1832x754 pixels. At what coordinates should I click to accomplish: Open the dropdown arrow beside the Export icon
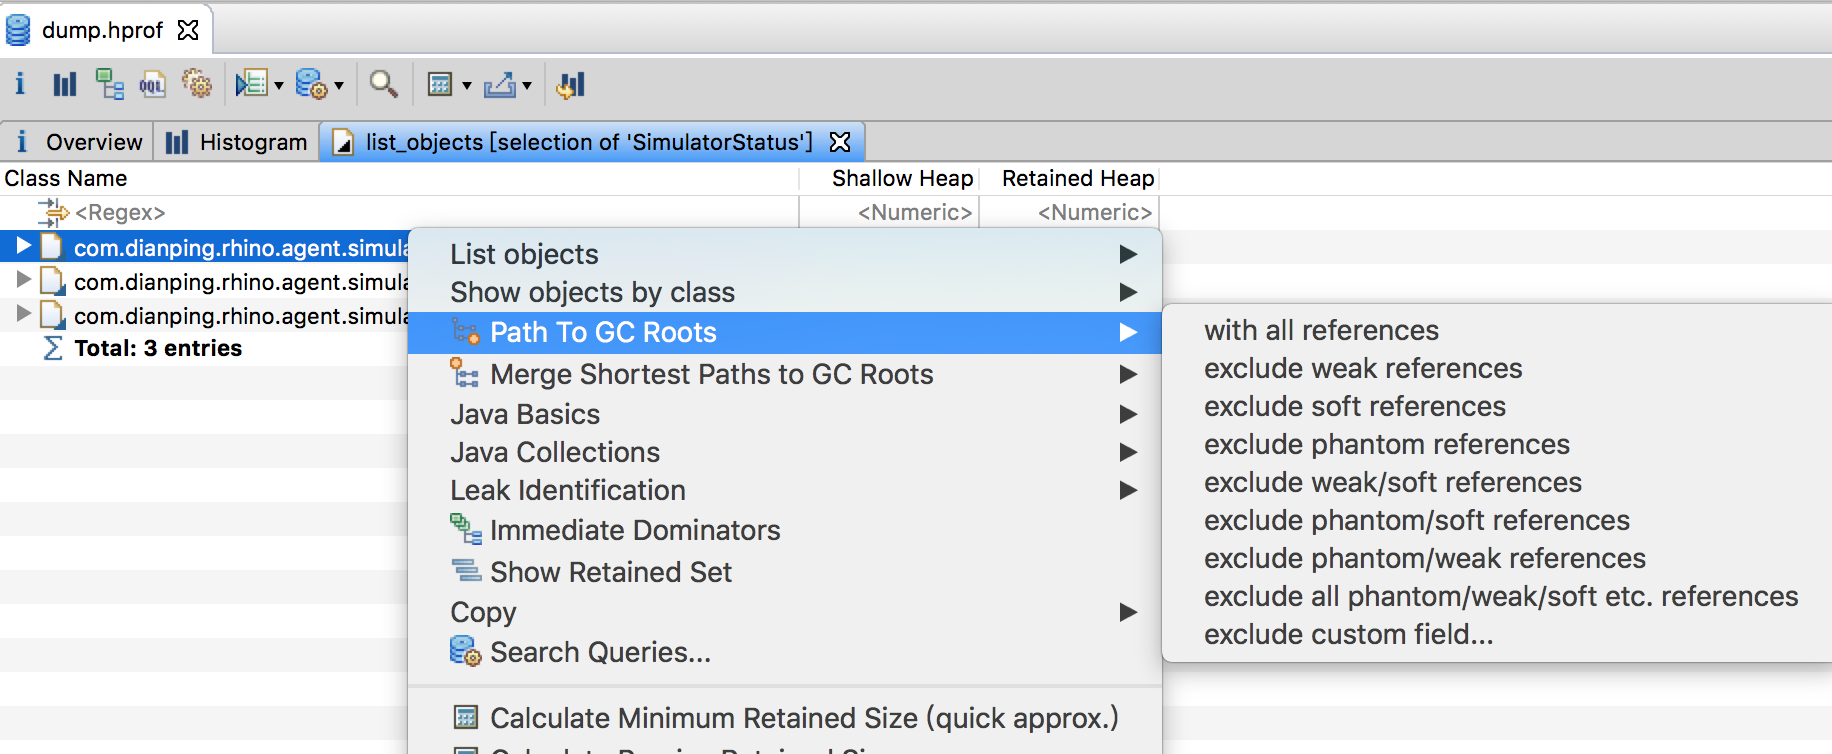(527, 86)
